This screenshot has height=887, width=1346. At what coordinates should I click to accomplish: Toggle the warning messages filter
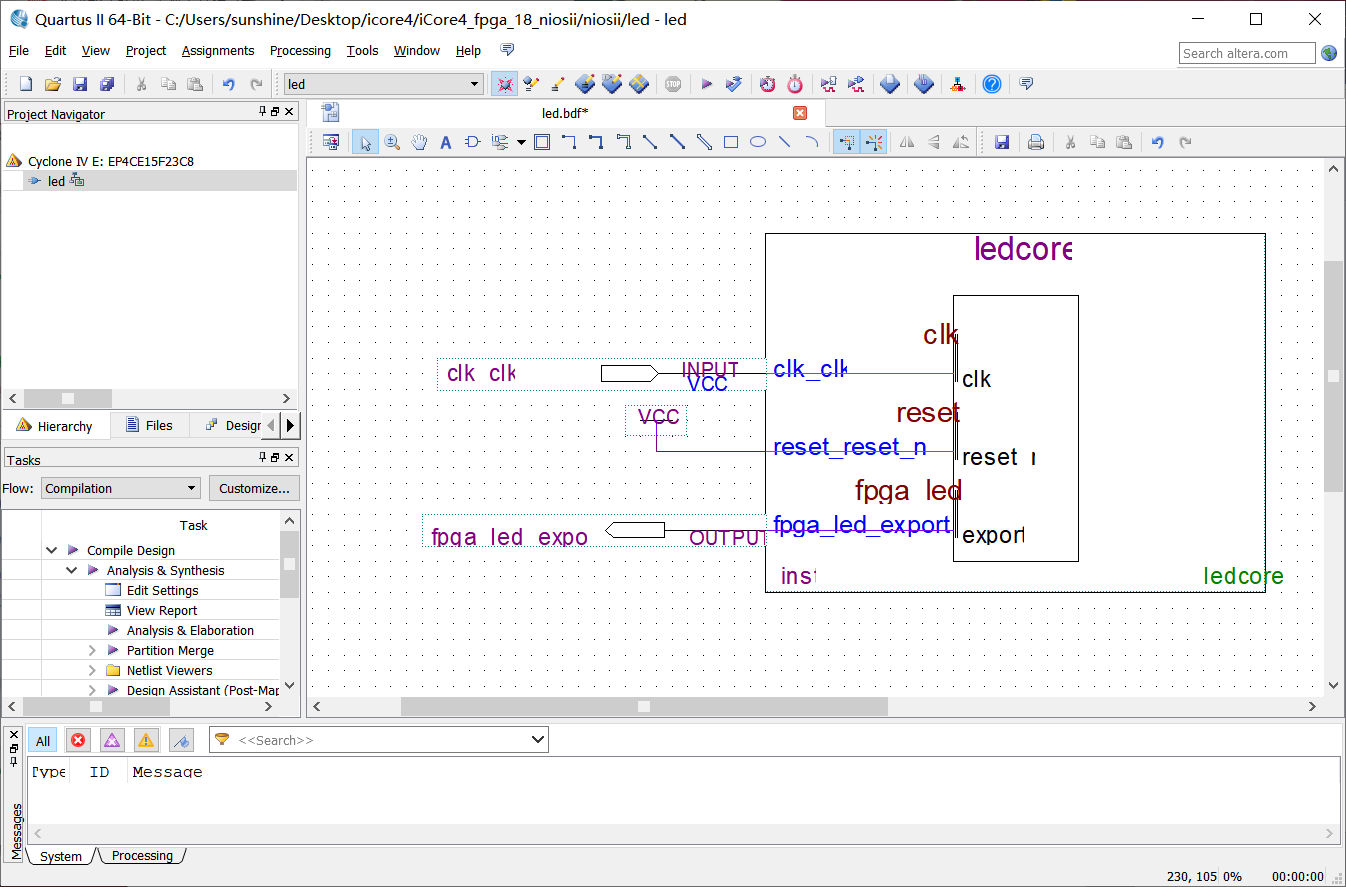tap(146, 740)
